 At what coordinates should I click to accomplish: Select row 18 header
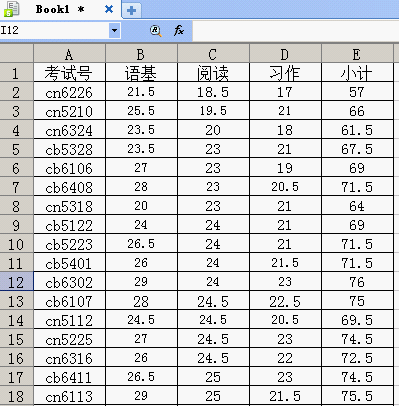coord(17,395)
